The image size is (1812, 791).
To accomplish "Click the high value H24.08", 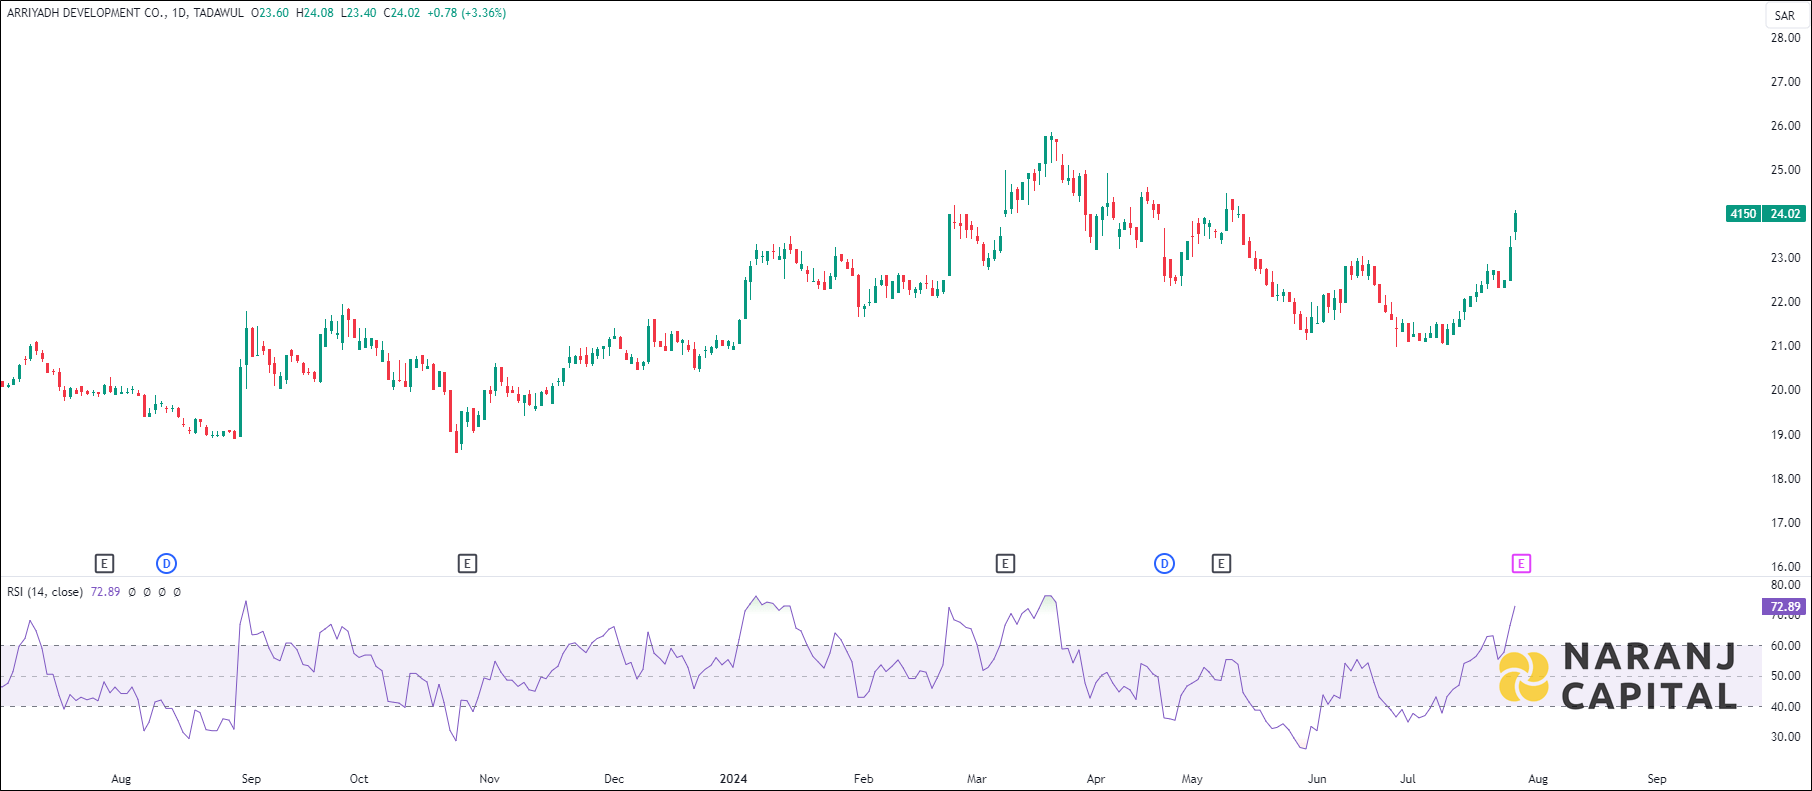I will (315, 13).
